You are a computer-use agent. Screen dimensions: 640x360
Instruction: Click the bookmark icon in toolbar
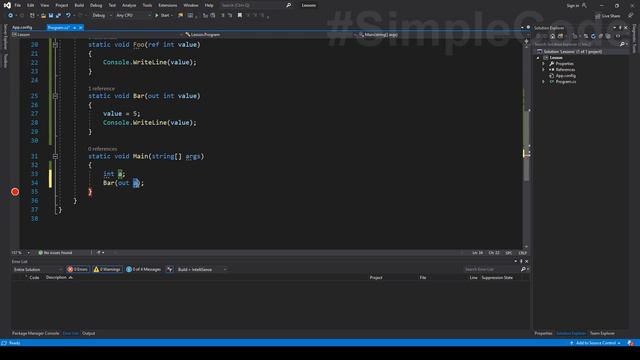click(240, 16)
